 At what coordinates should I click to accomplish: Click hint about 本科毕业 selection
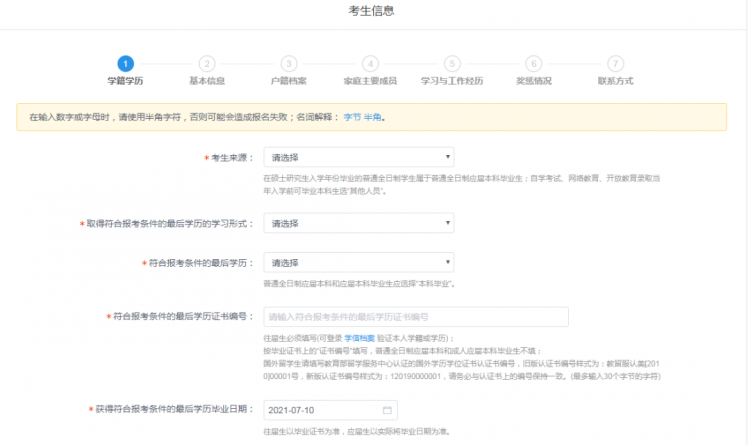pos(359,284)
